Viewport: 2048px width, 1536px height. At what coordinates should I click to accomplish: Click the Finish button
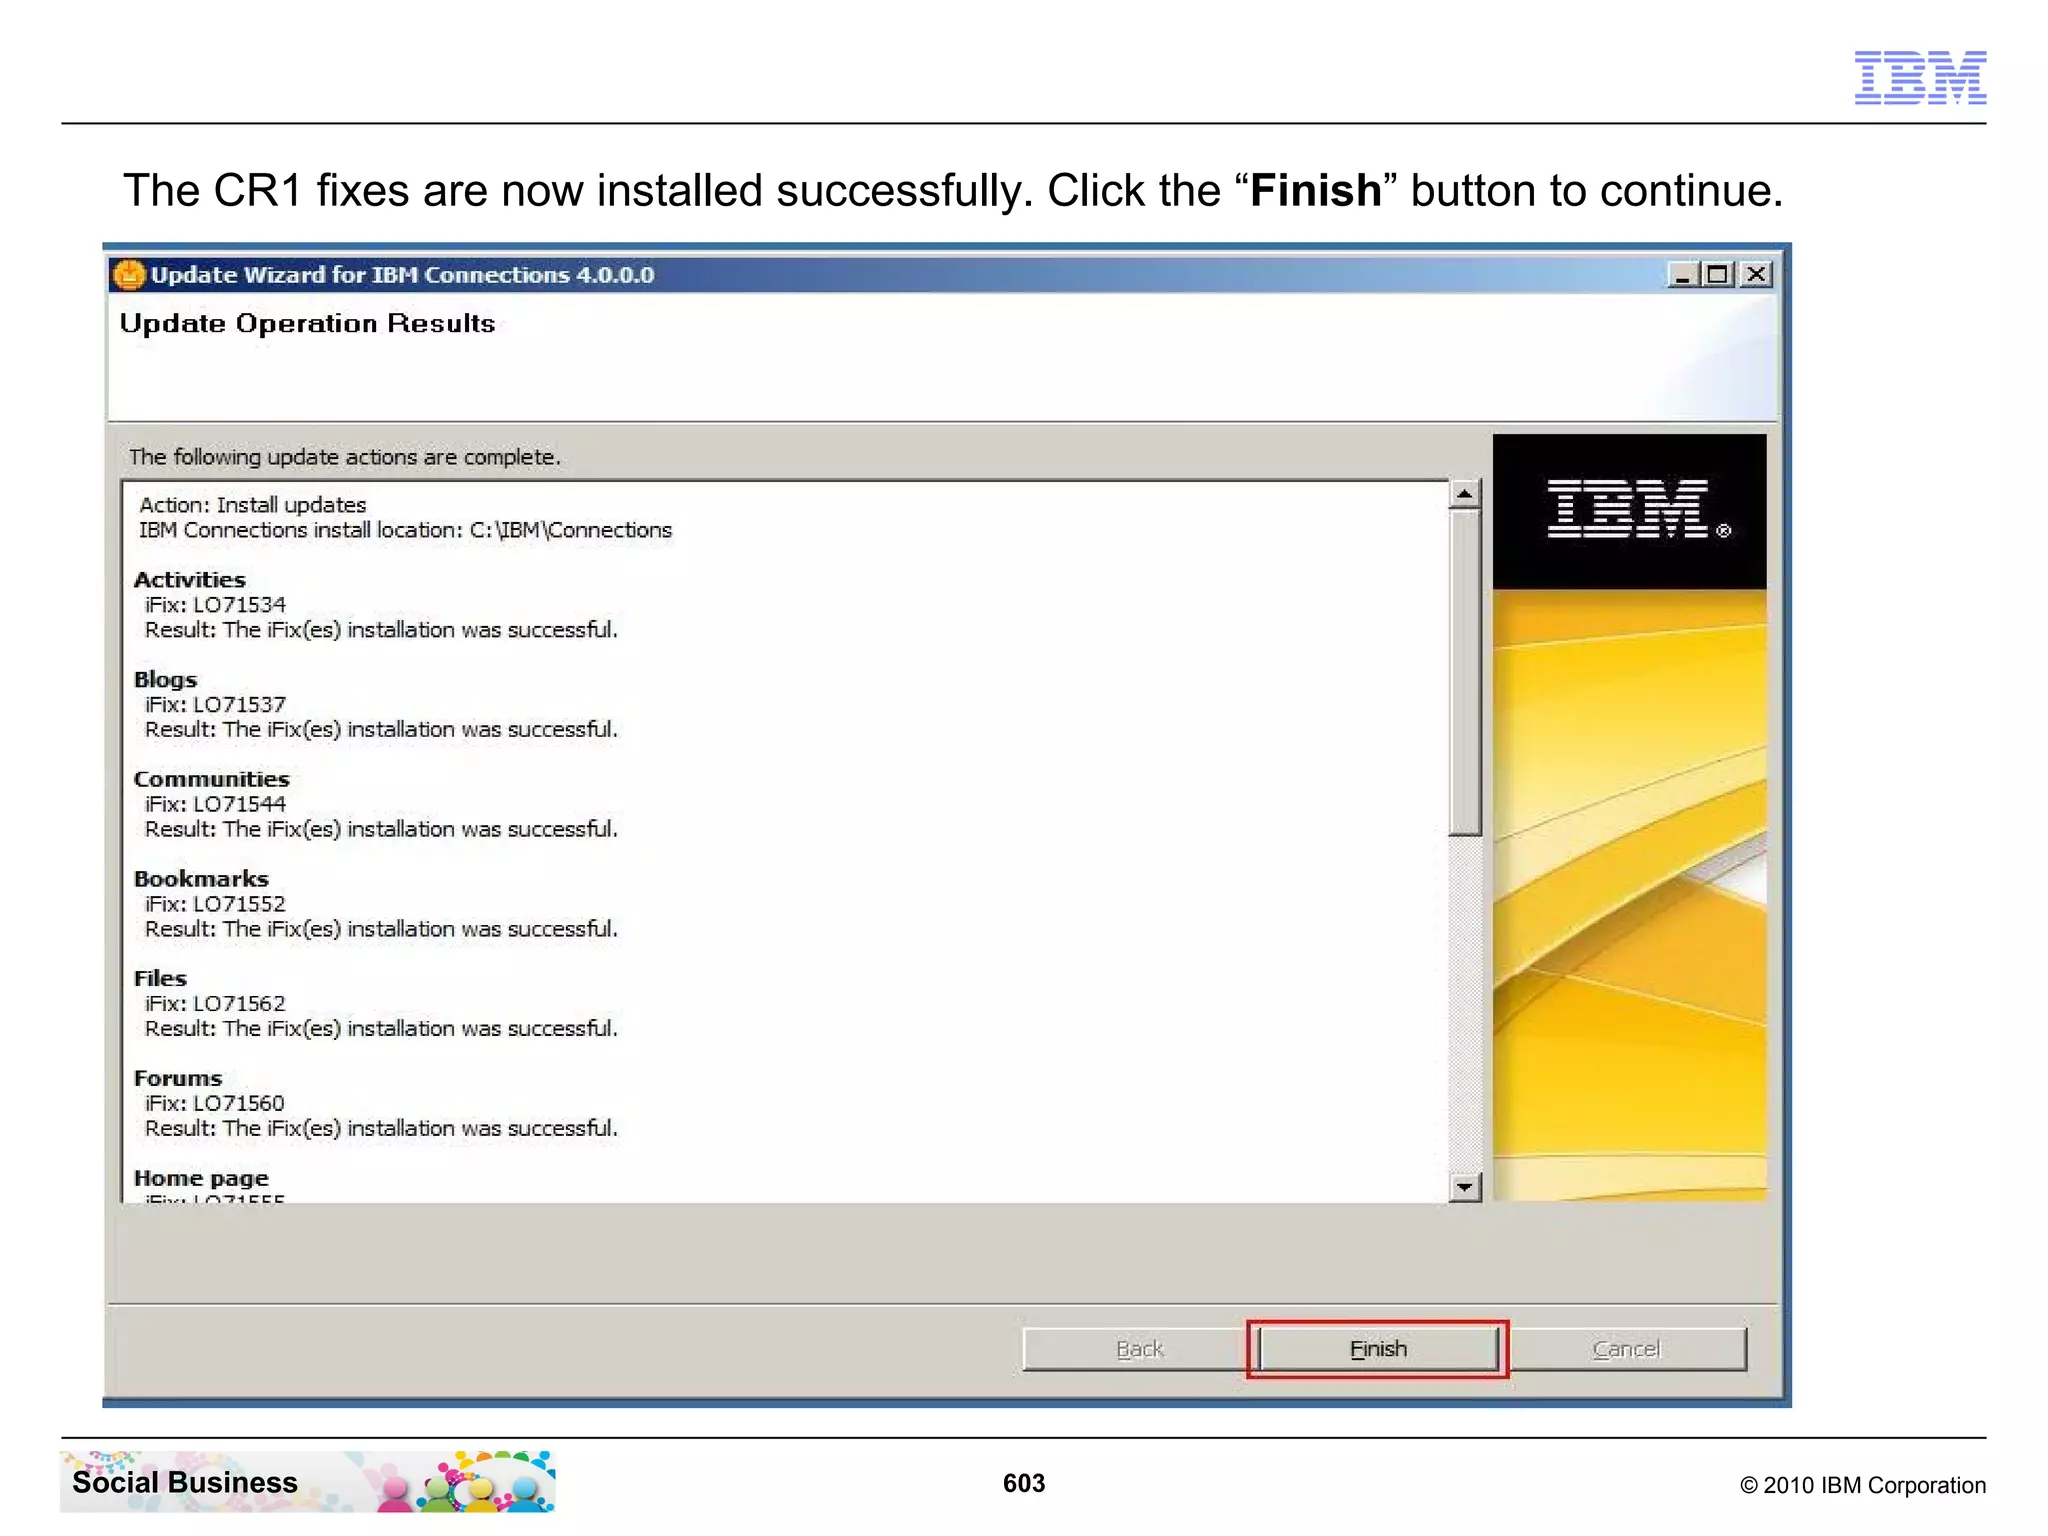[1377, 1349]
